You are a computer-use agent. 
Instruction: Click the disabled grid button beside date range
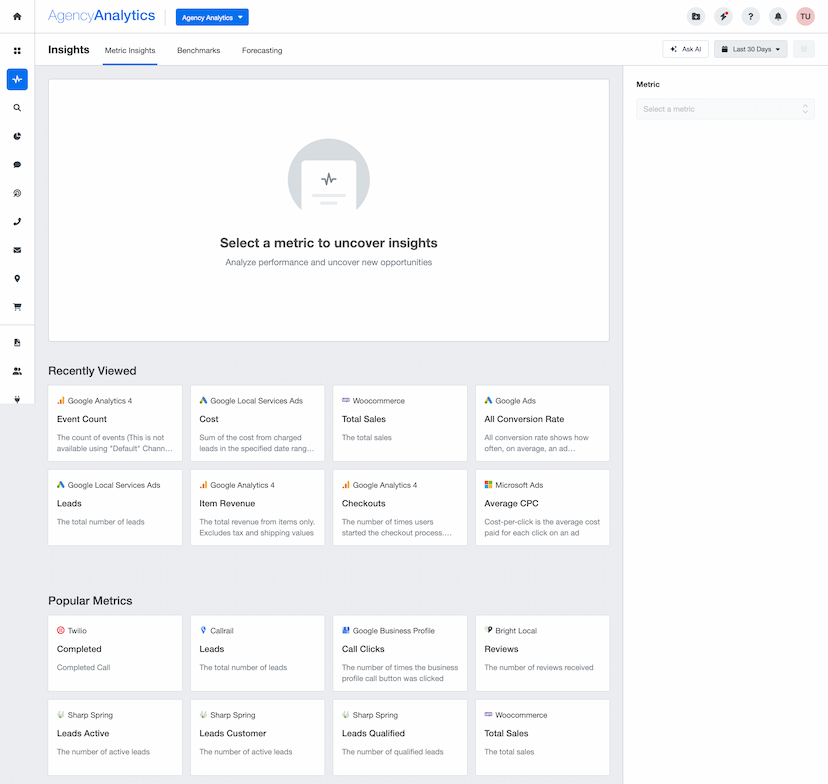pos(804,49)
